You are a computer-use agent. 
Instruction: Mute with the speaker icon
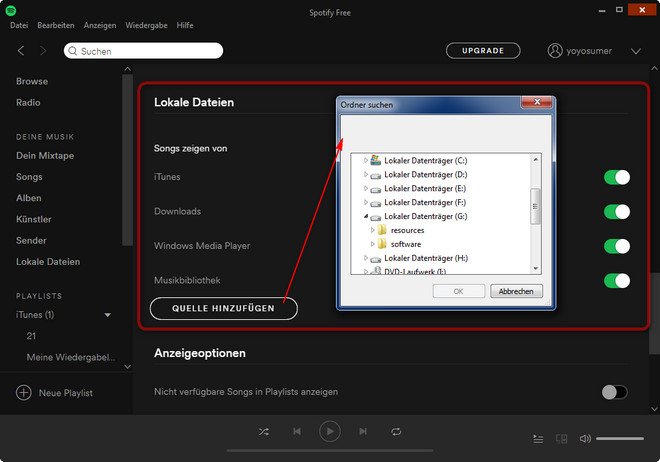(585, 439)
